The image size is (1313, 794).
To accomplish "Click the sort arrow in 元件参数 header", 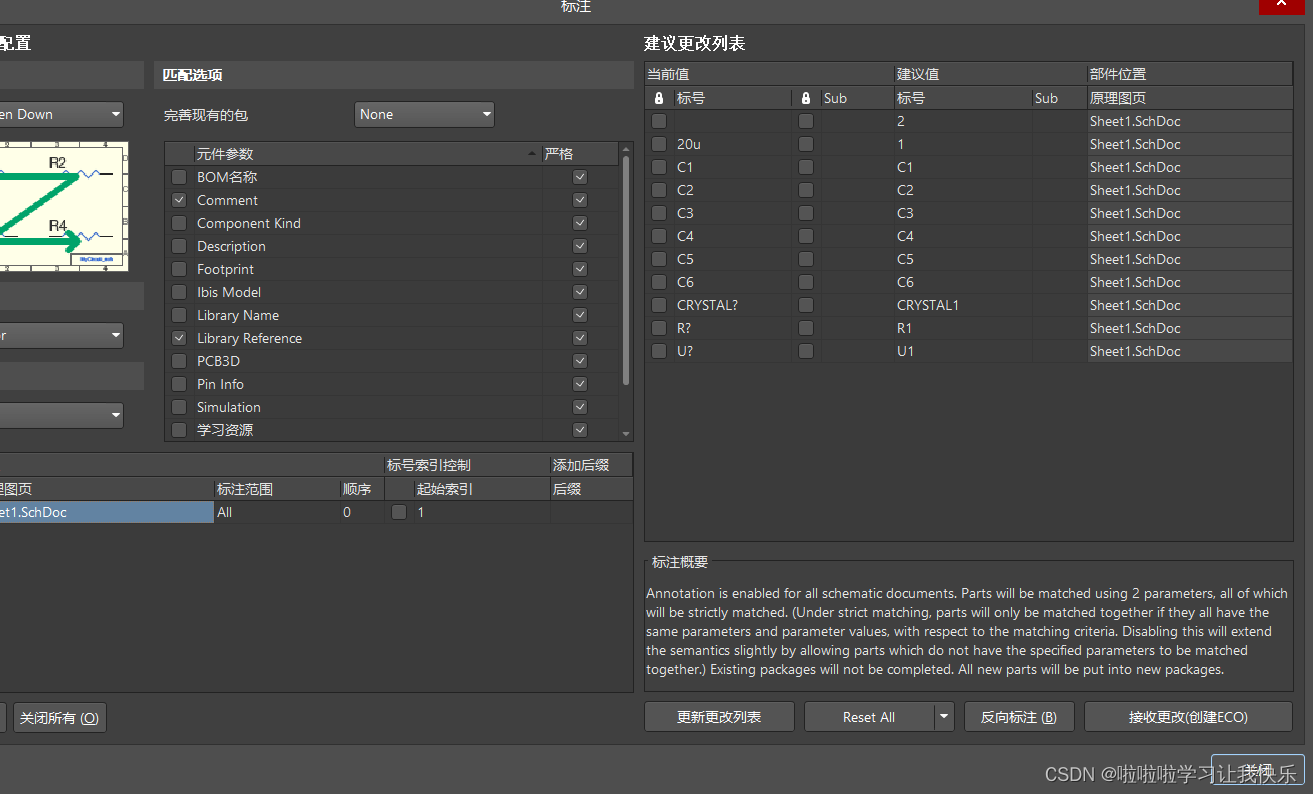I will coord(531,154).
